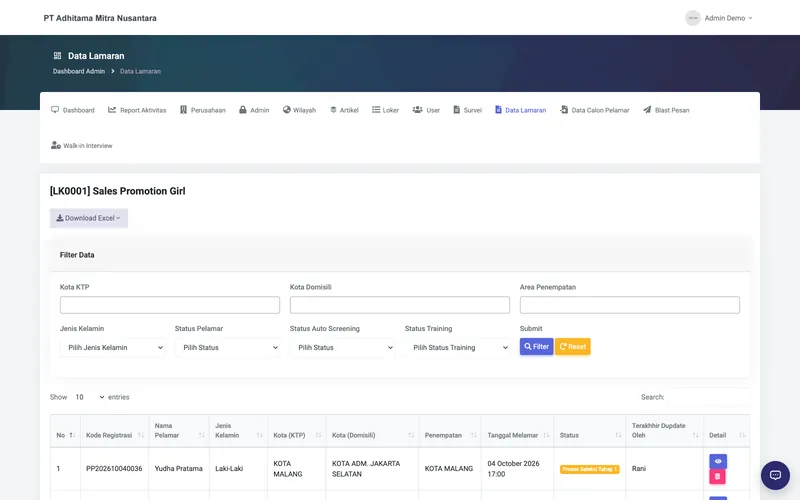
Task: Click the Data Calon Pelamar import icon
Action: click(564, 110)
